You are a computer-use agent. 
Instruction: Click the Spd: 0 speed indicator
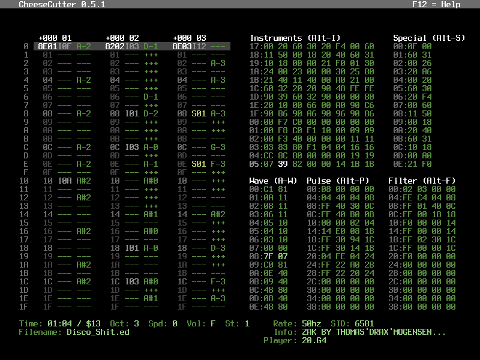[x=163, y=324]
